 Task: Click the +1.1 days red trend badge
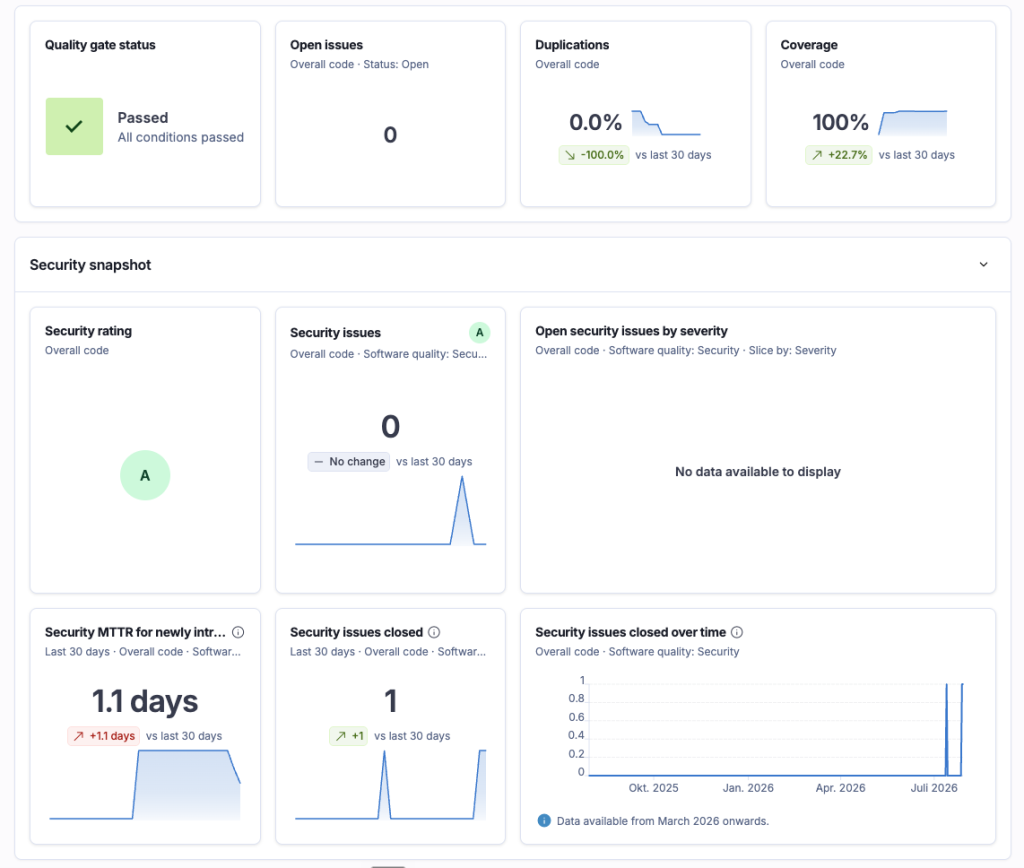104,736
